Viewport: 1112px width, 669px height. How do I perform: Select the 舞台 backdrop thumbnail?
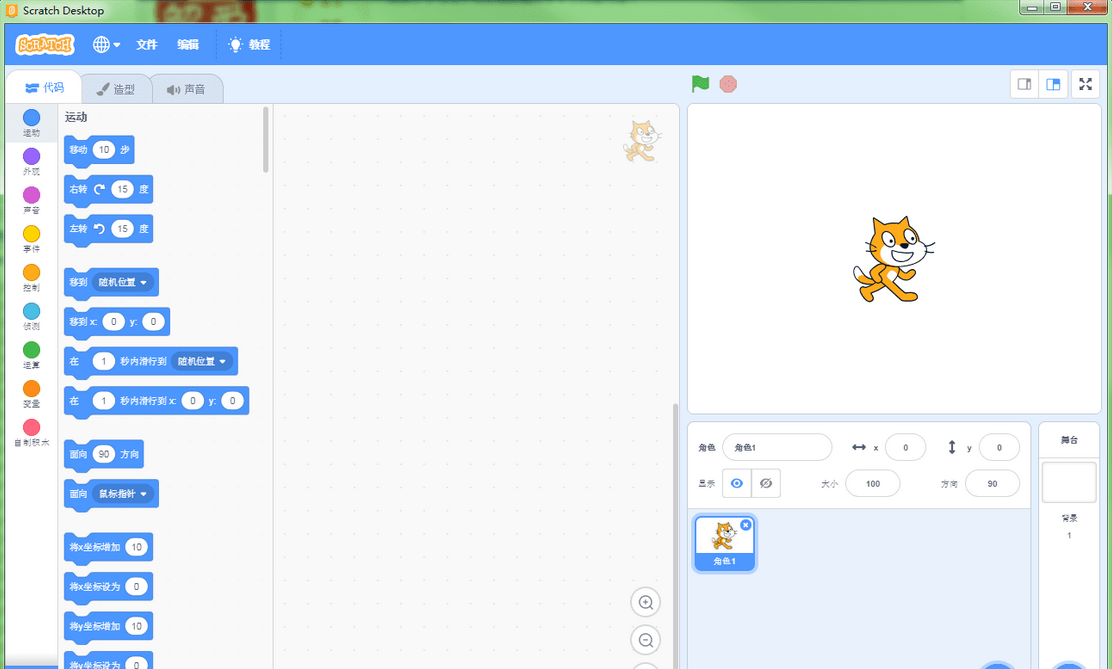point(1069,482)
